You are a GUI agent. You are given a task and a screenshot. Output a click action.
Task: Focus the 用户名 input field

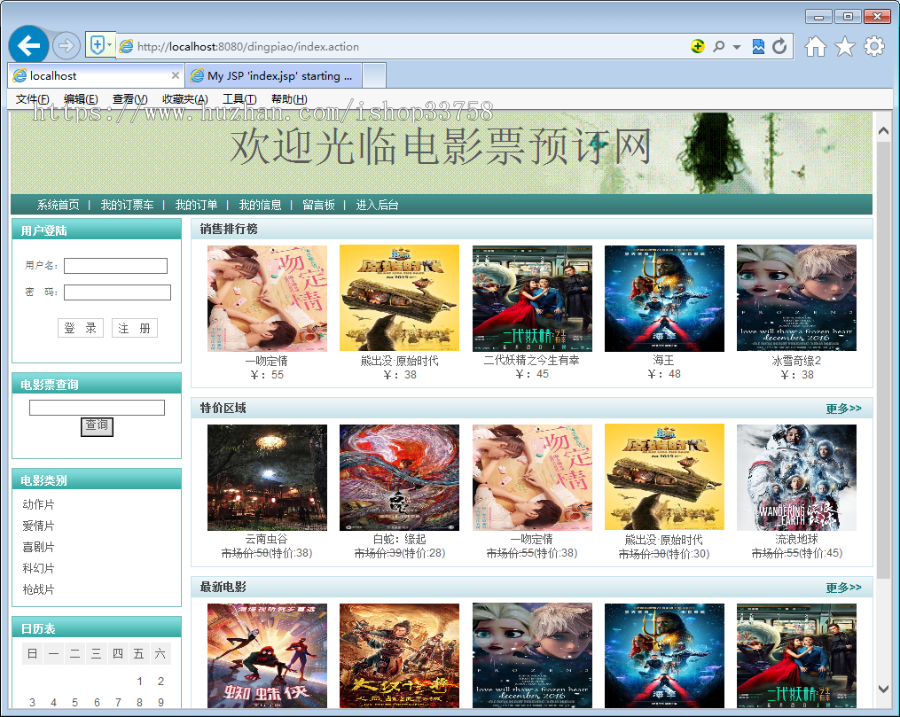pos(116,266)
